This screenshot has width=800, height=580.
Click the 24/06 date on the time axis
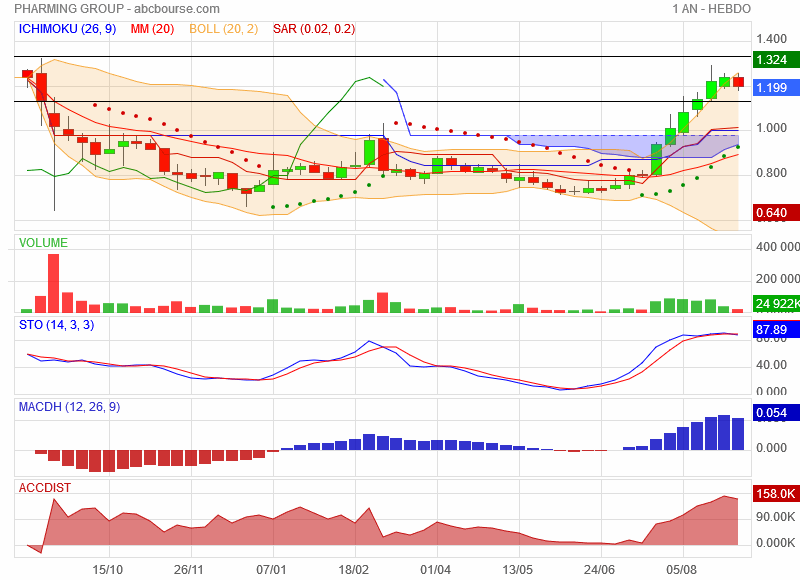point(599,569)
